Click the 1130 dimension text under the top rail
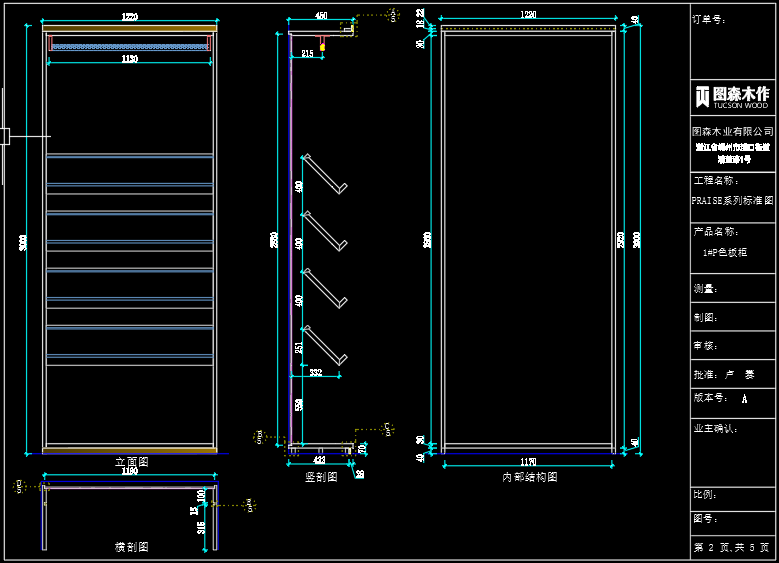The height and width of the screenshot is (563, 779). [130, 60]
